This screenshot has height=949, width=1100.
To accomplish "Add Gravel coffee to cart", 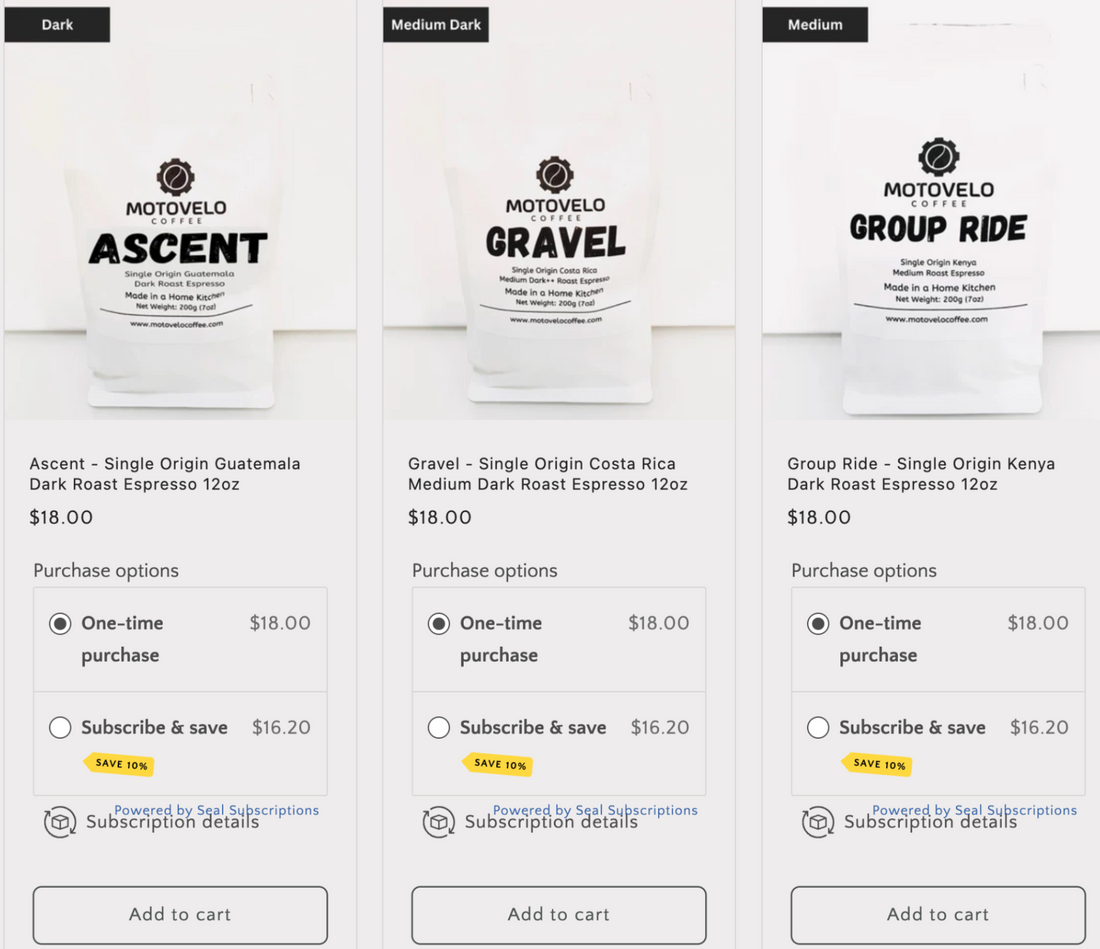I will pos(559,914).
